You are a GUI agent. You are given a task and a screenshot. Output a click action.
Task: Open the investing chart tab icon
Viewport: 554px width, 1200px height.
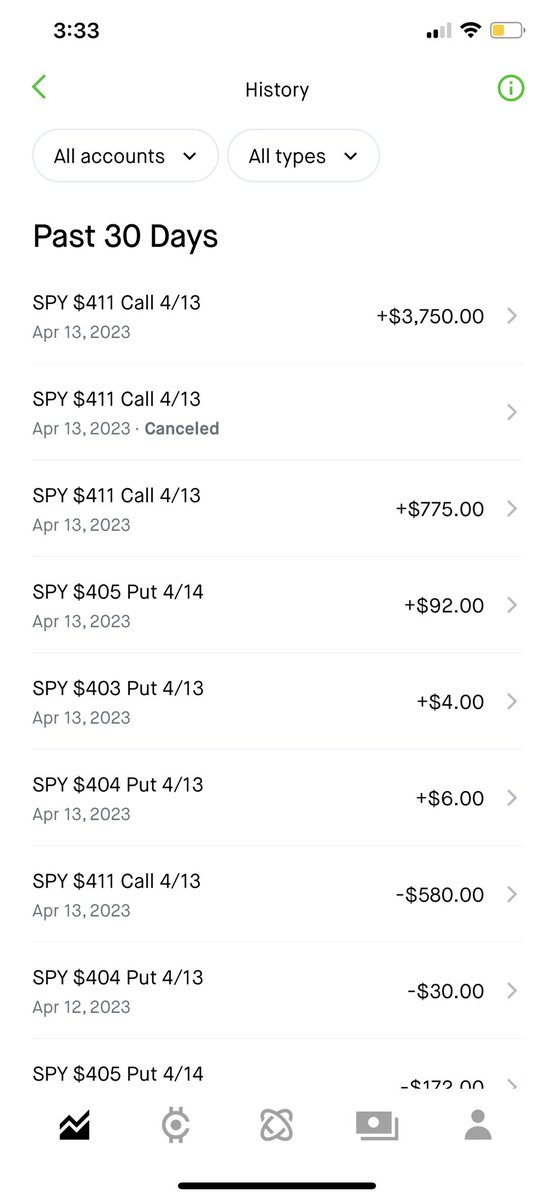coord(75,1124)
